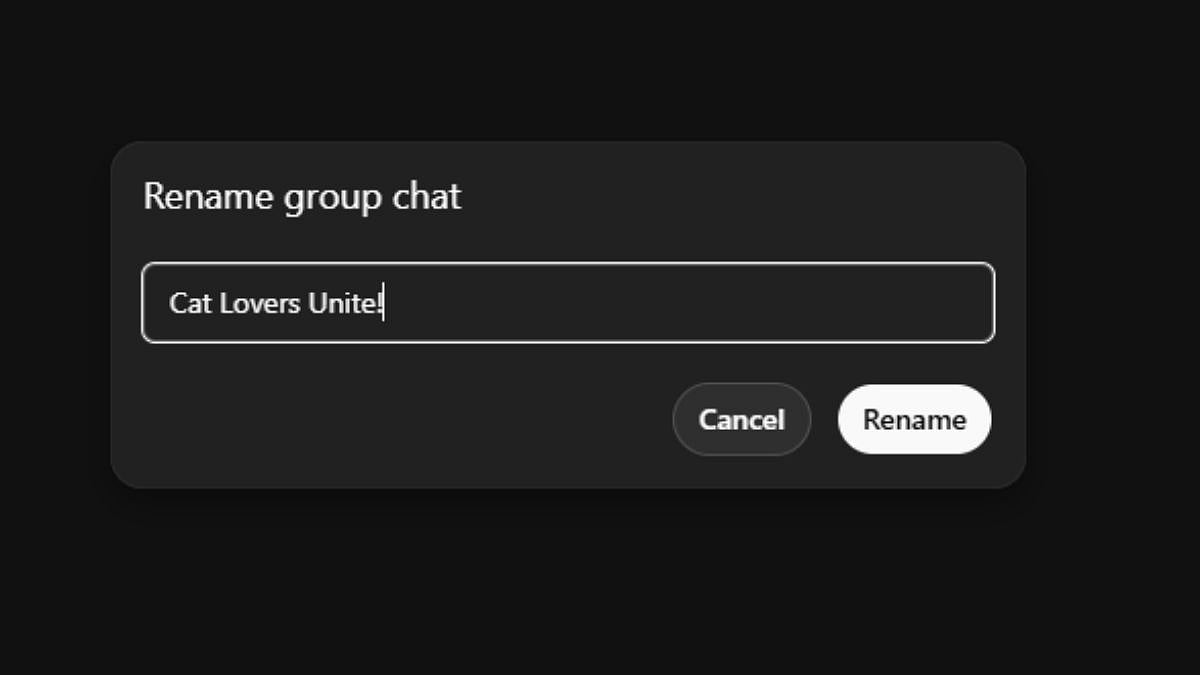
Task: Click the dialog's empty top-right area
Action: pos(850,196)
